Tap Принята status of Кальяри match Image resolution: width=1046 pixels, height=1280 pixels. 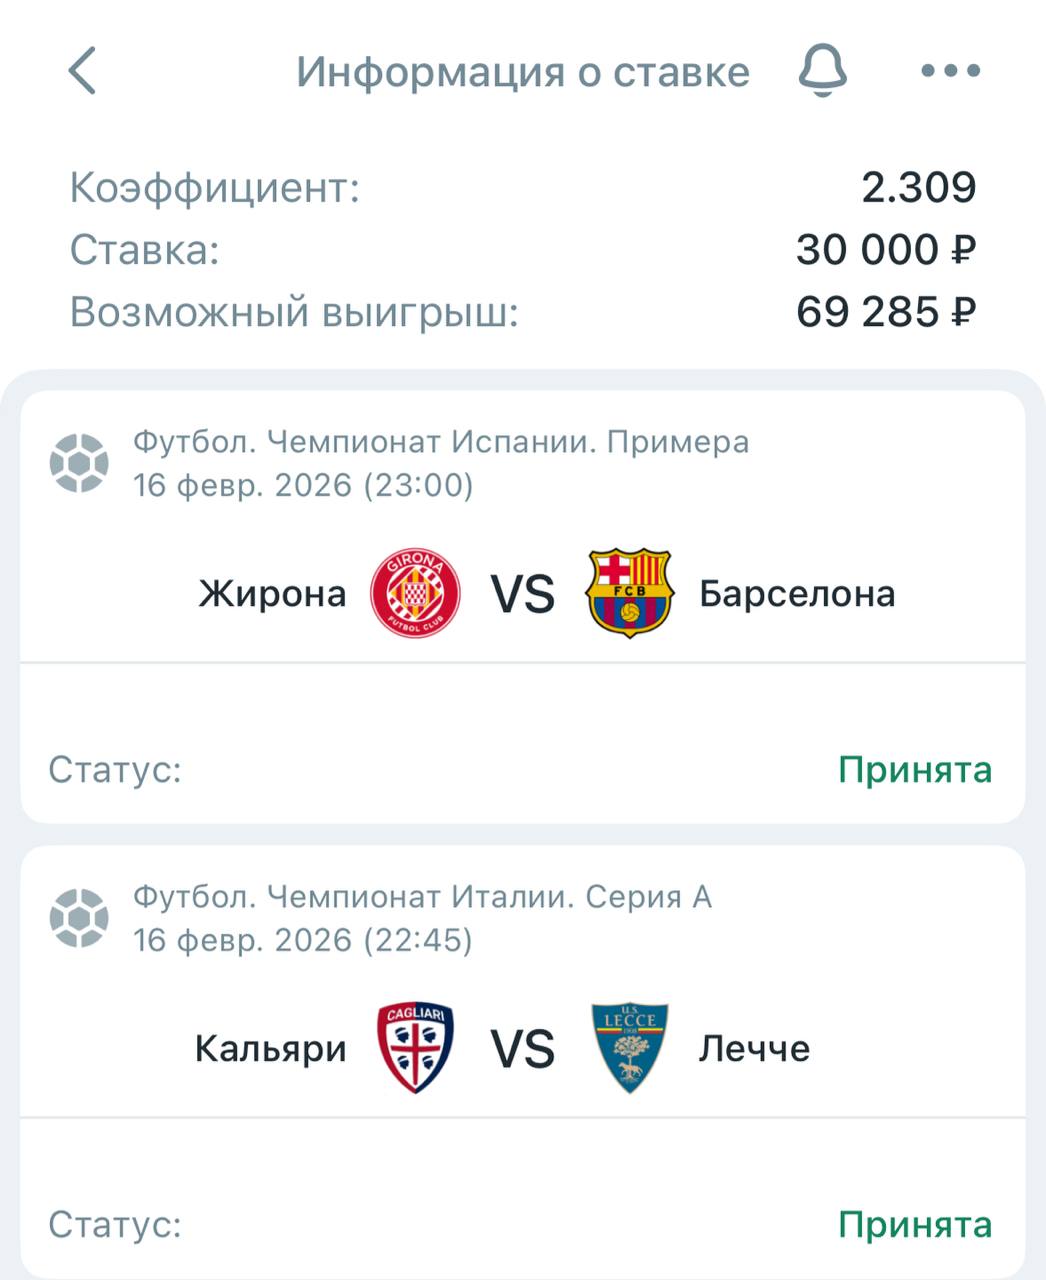[914, 1225]
